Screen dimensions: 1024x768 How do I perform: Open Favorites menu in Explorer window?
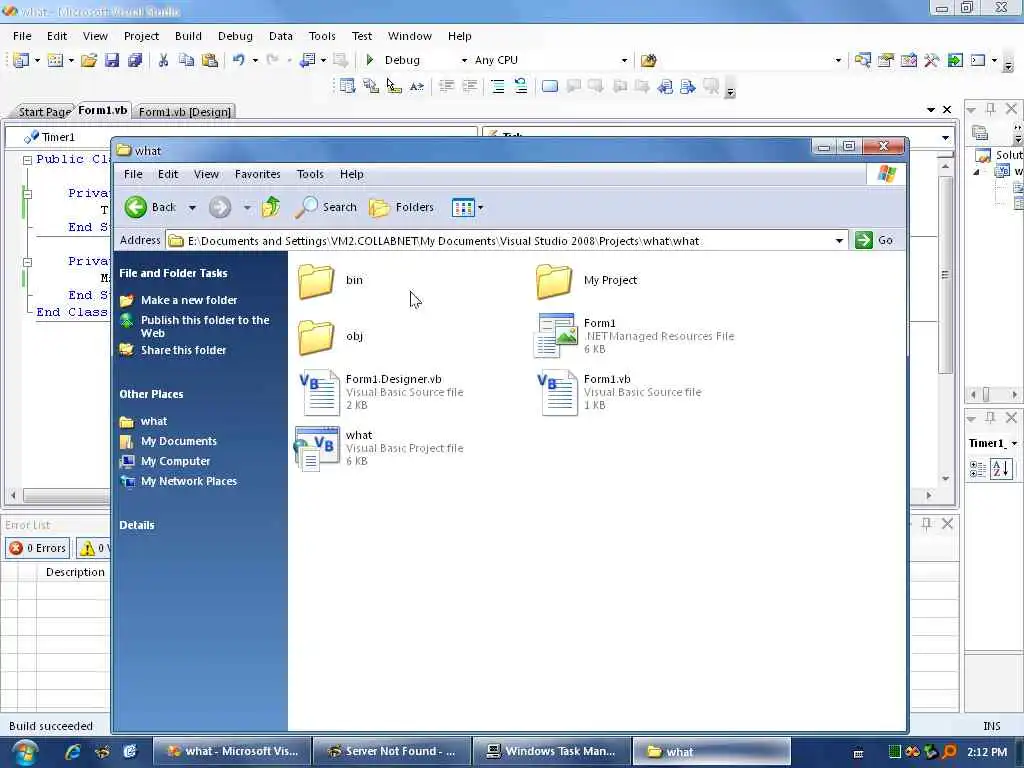click(x=257, y=174)
